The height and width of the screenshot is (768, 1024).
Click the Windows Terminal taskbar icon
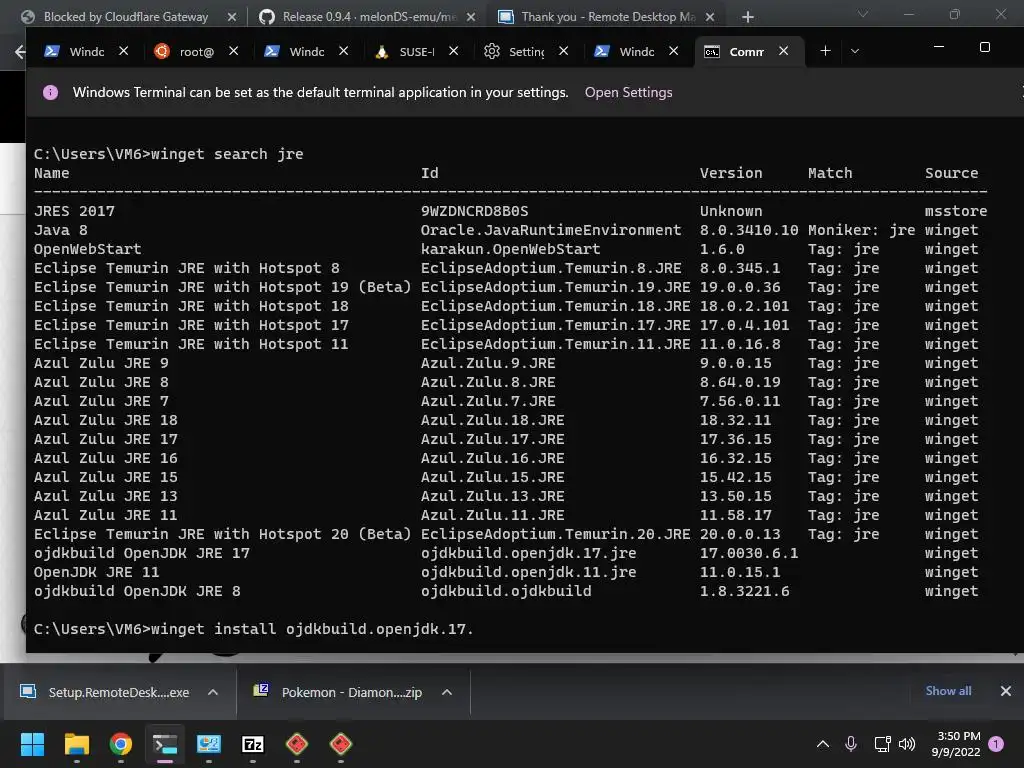click(165, 744)
